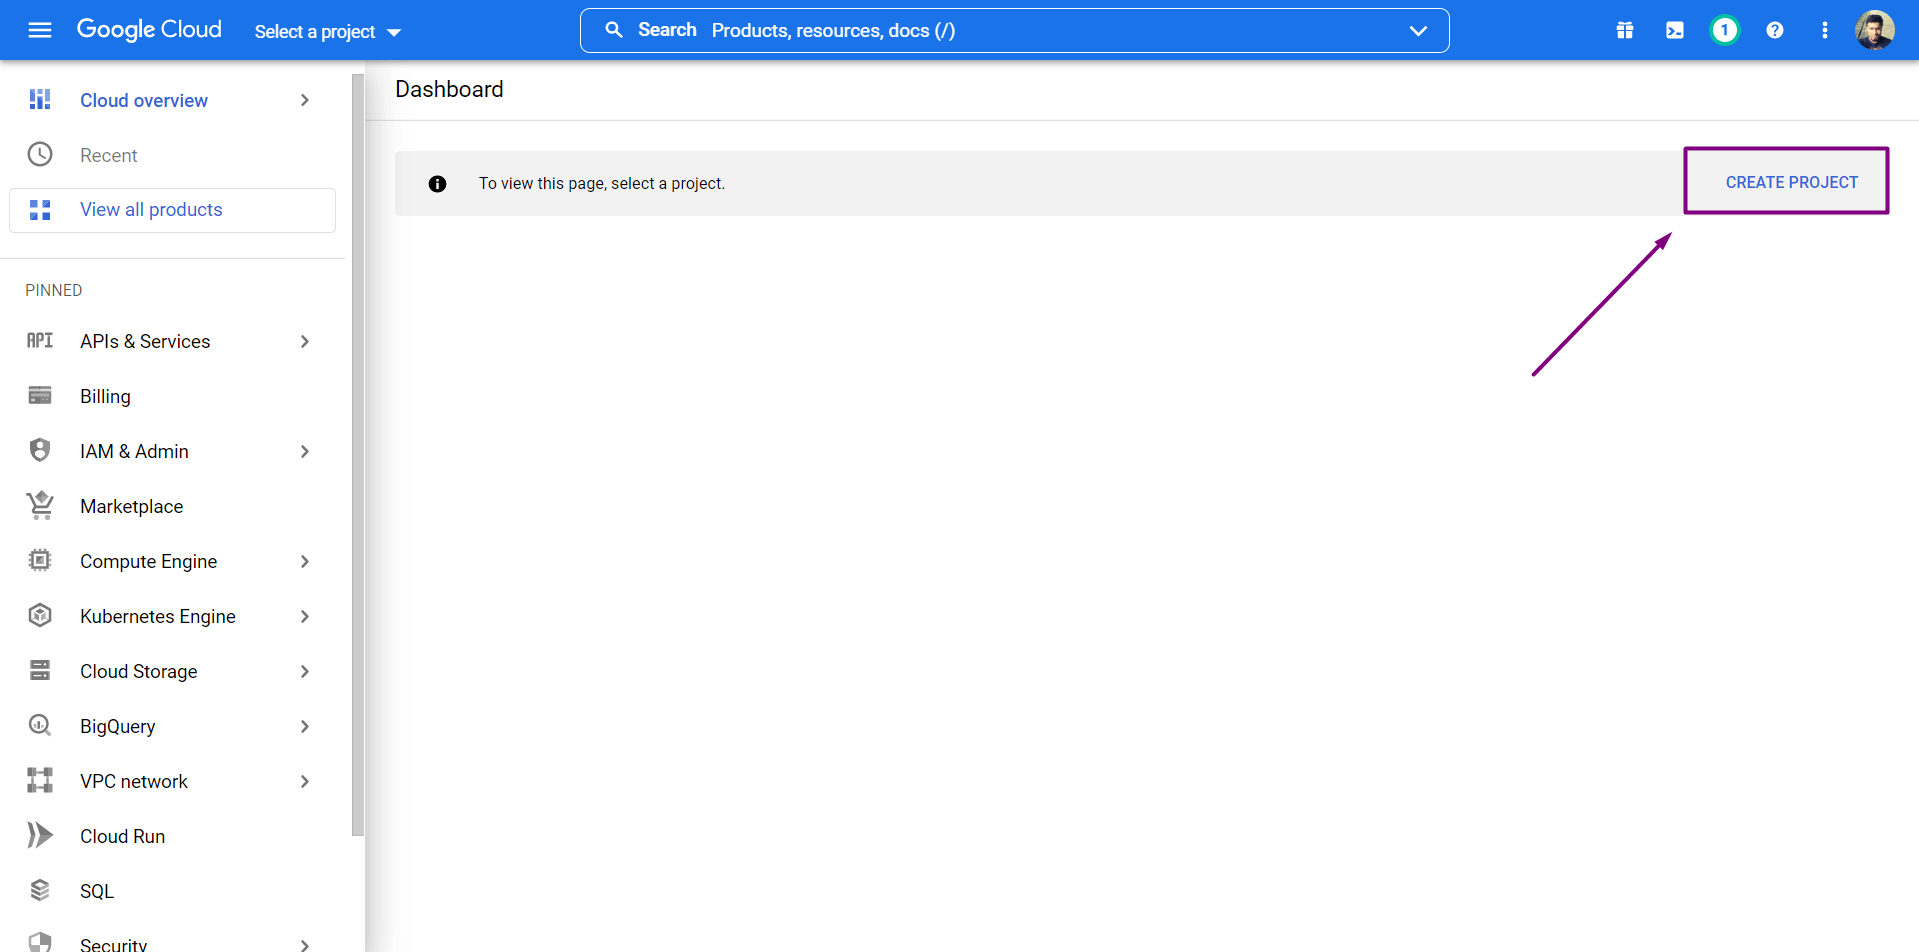Expand the APIs & Services submenu chevron
This screenshot has height=952, width=1919.
pos(305,341)
